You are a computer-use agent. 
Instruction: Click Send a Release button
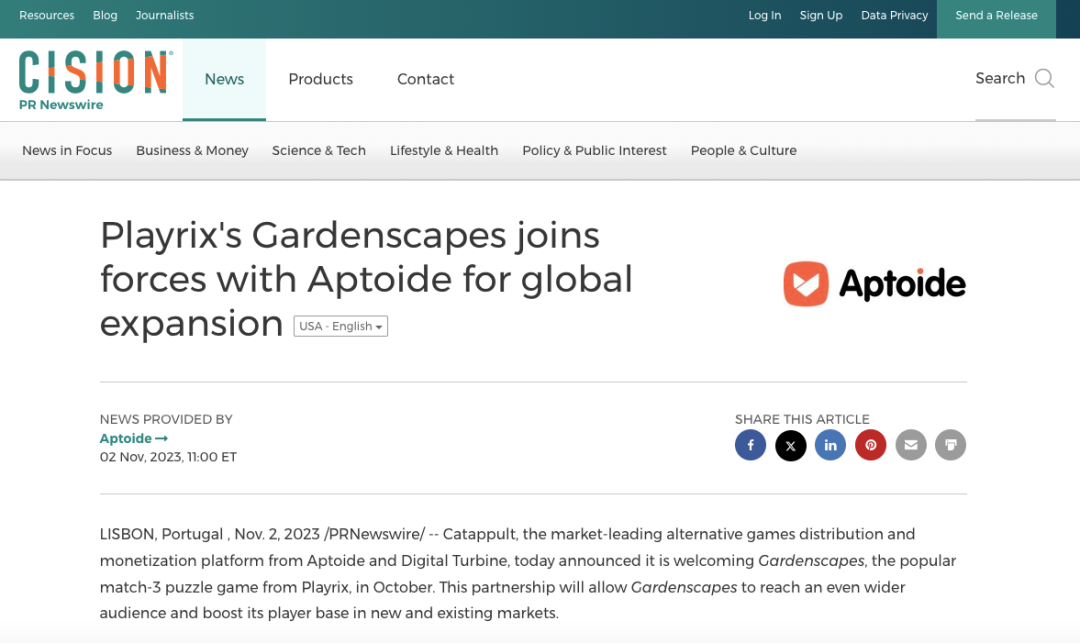tap(996, 19)
